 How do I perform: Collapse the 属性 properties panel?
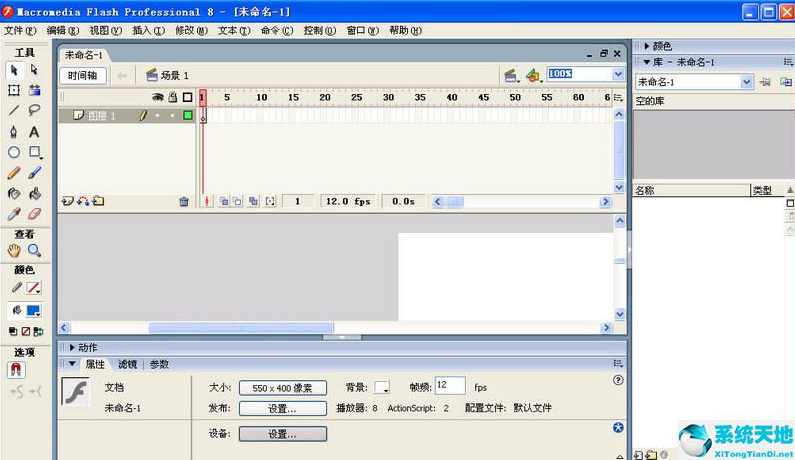pos(72,364)
